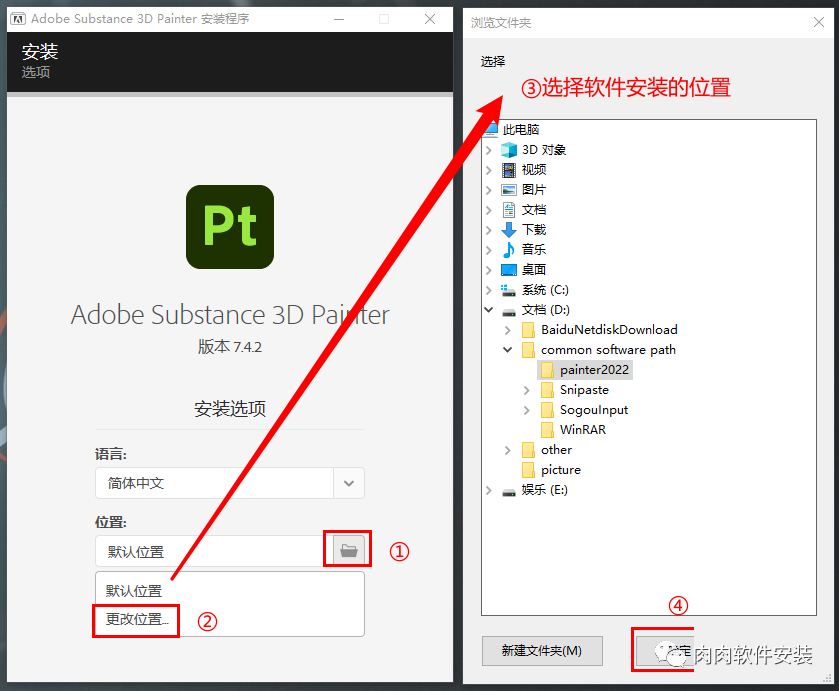
Task: Click the 图片 pictures icon
Action: 509,190
